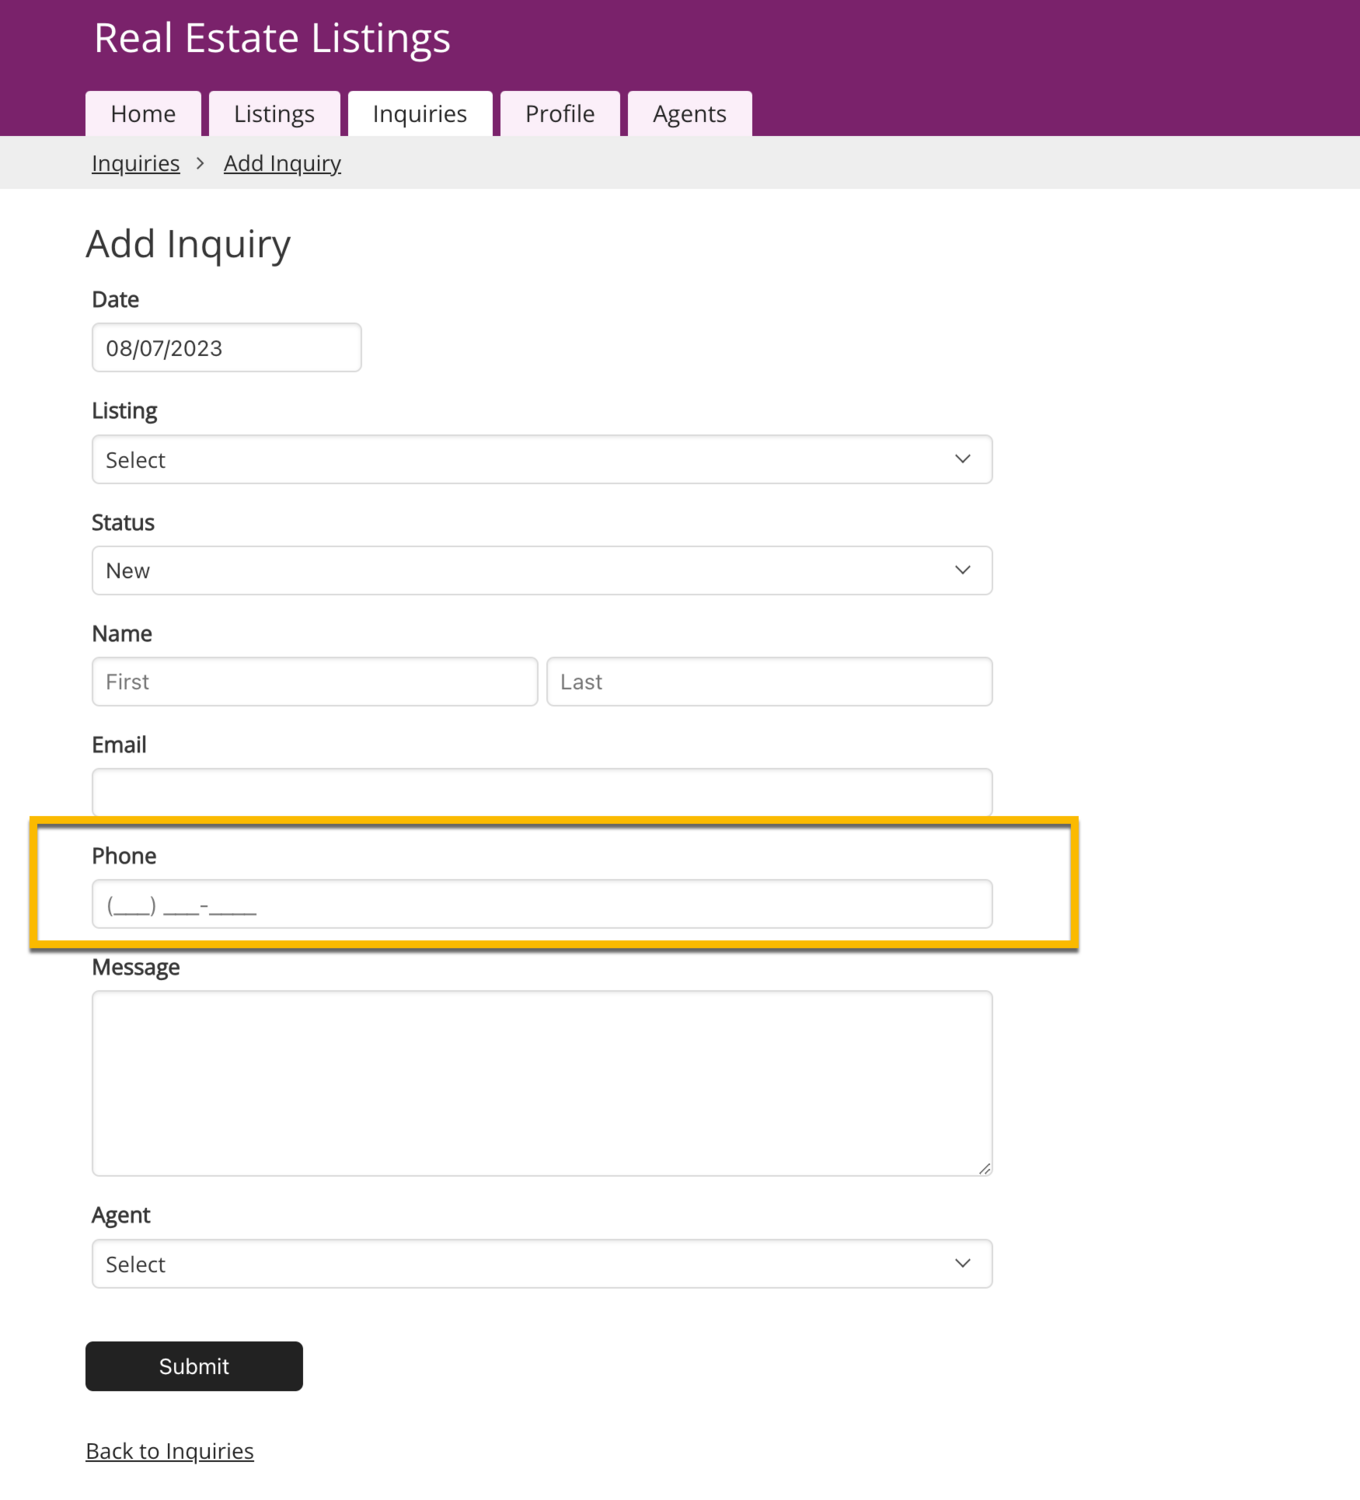Focus the Last name field

tap(769, 682)
